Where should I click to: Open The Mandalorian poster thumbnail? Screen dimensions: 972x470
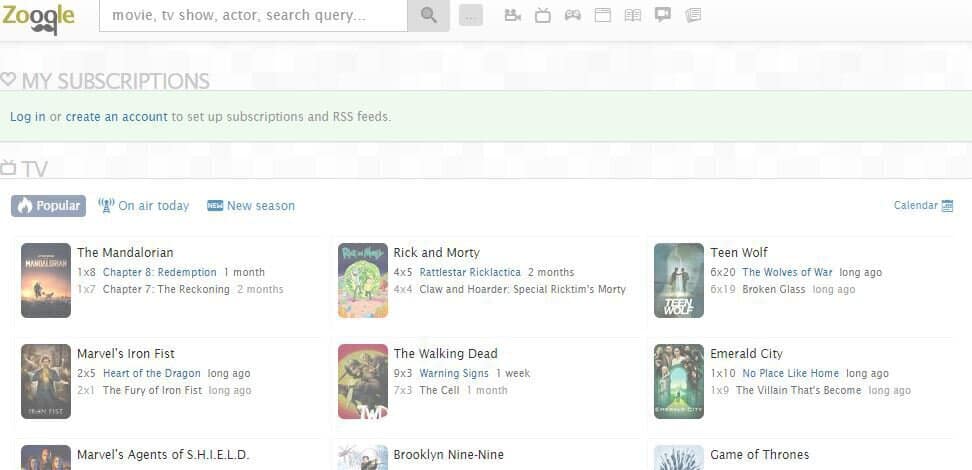46,280
